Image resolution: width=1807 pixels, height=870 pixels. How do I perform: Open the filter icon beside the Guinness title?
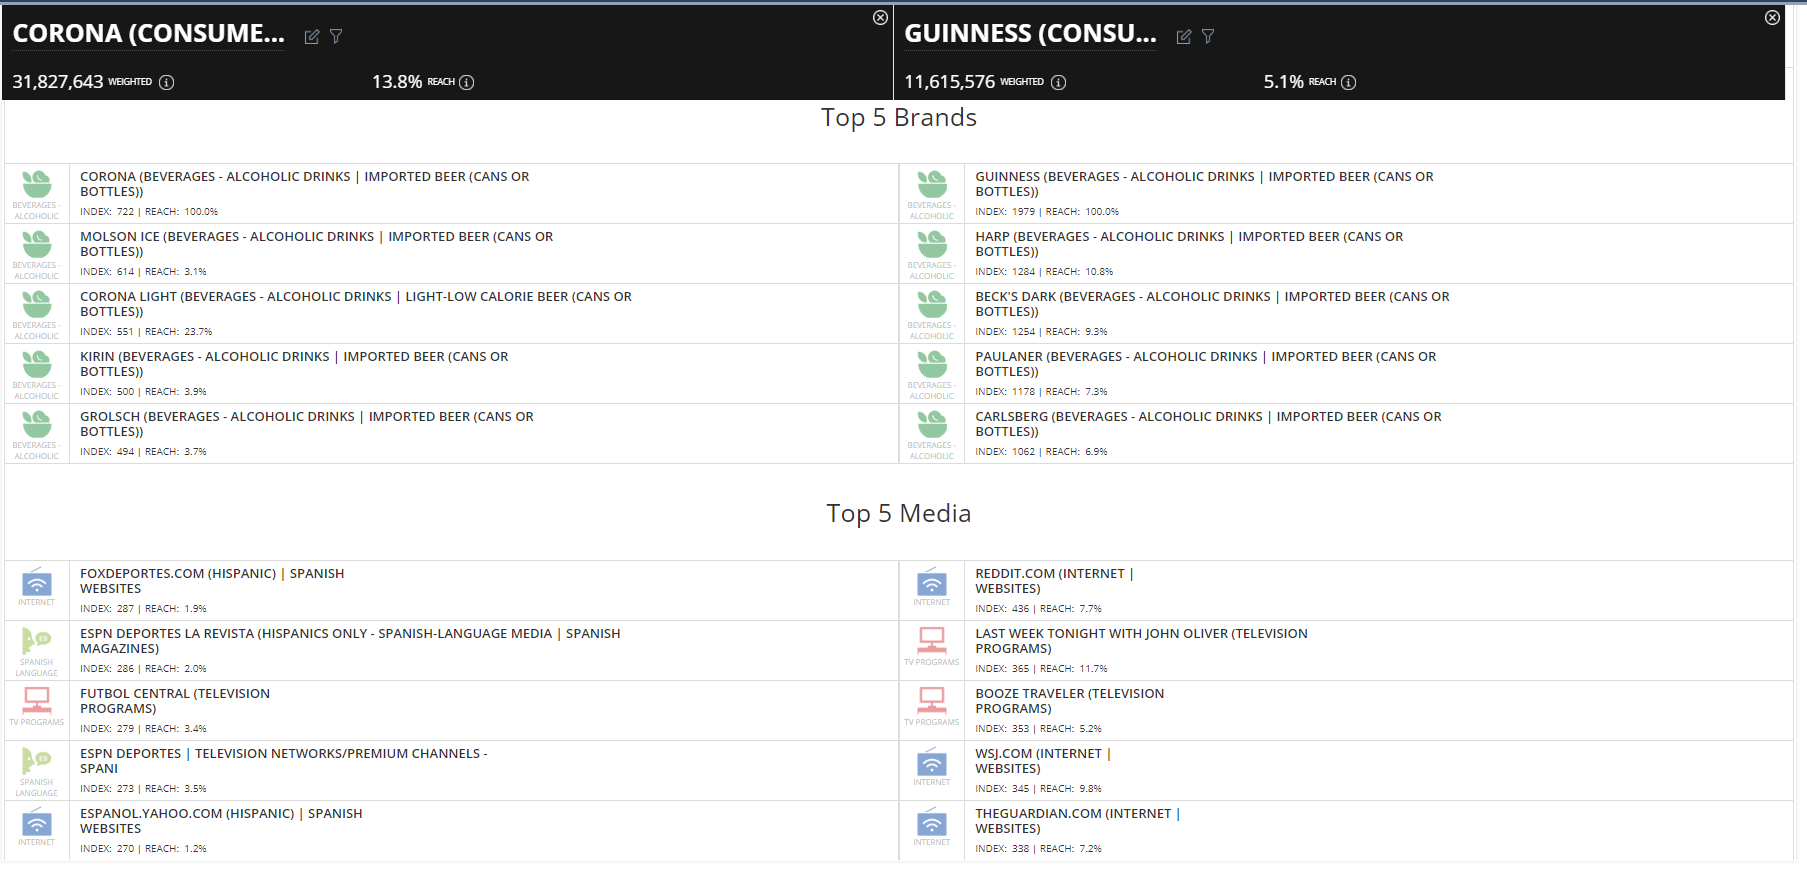click(x=1208, y=37)
